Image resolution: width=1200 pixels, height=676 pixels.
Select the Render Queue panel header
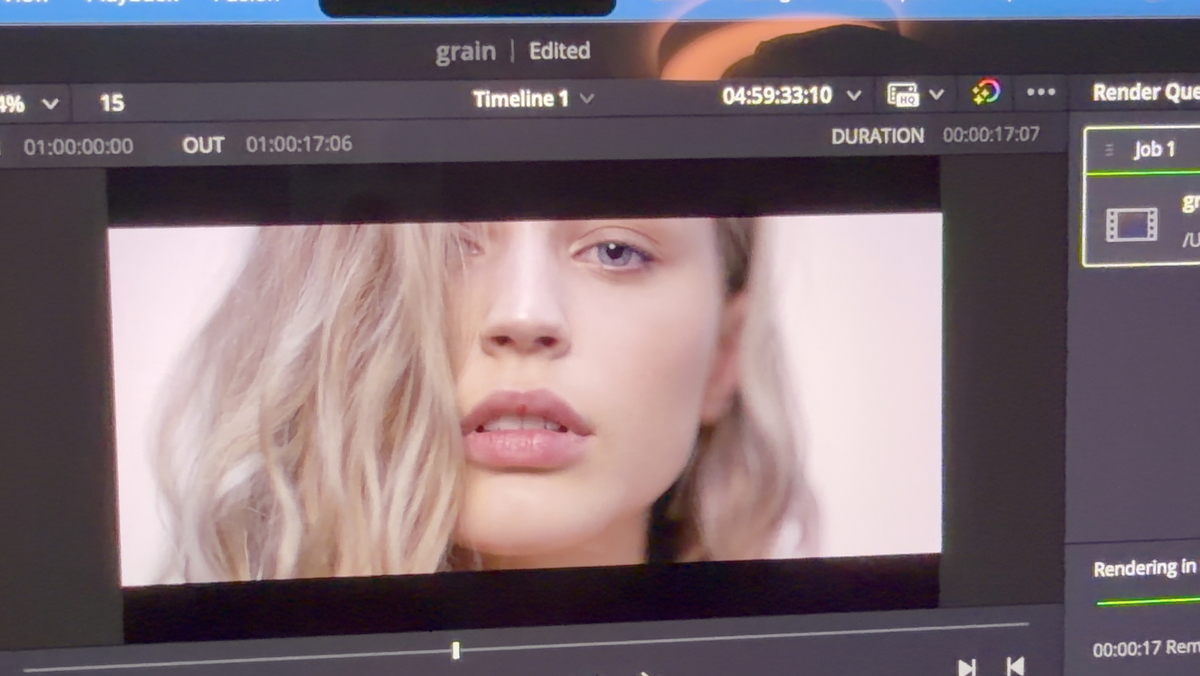pyautogui.click(x=1145, y=92)
